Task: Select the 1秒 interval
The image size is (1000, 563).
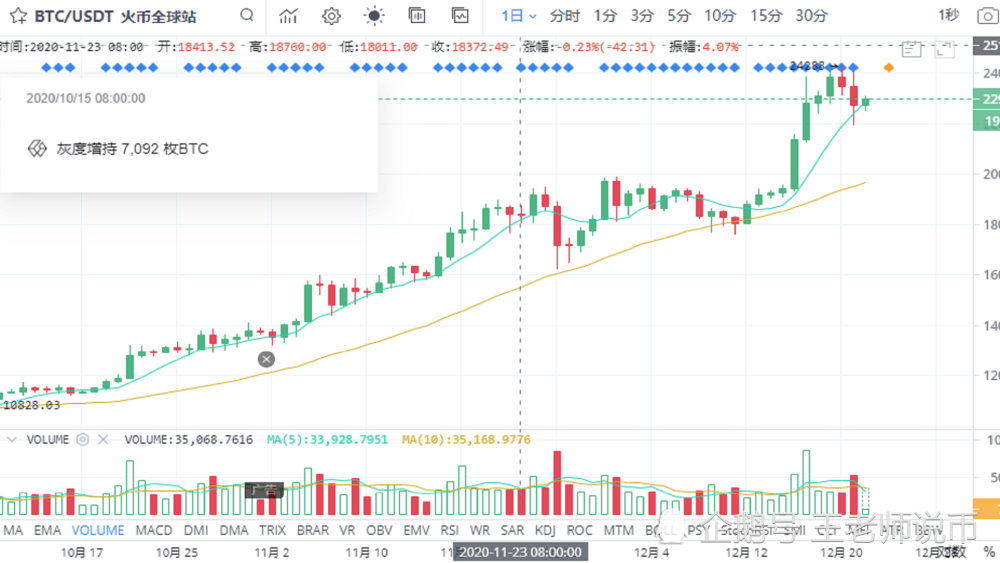Action: pyautogui.click(x=948, y=15)
